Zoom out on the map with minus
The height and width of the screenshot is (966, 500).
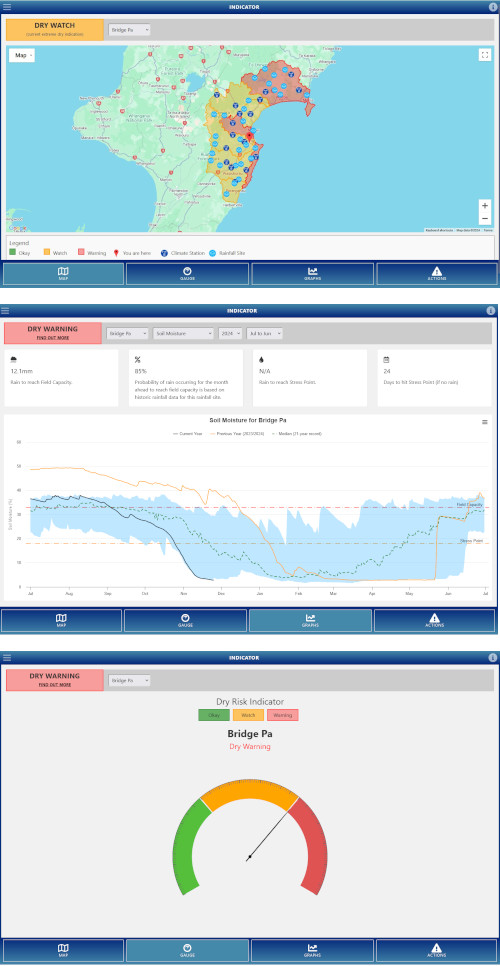coord(485,218)
